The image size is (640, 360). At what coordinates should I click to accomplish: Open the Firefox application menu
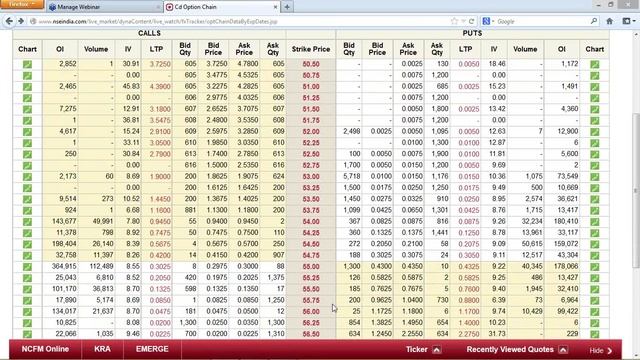(x=22, y=4)
